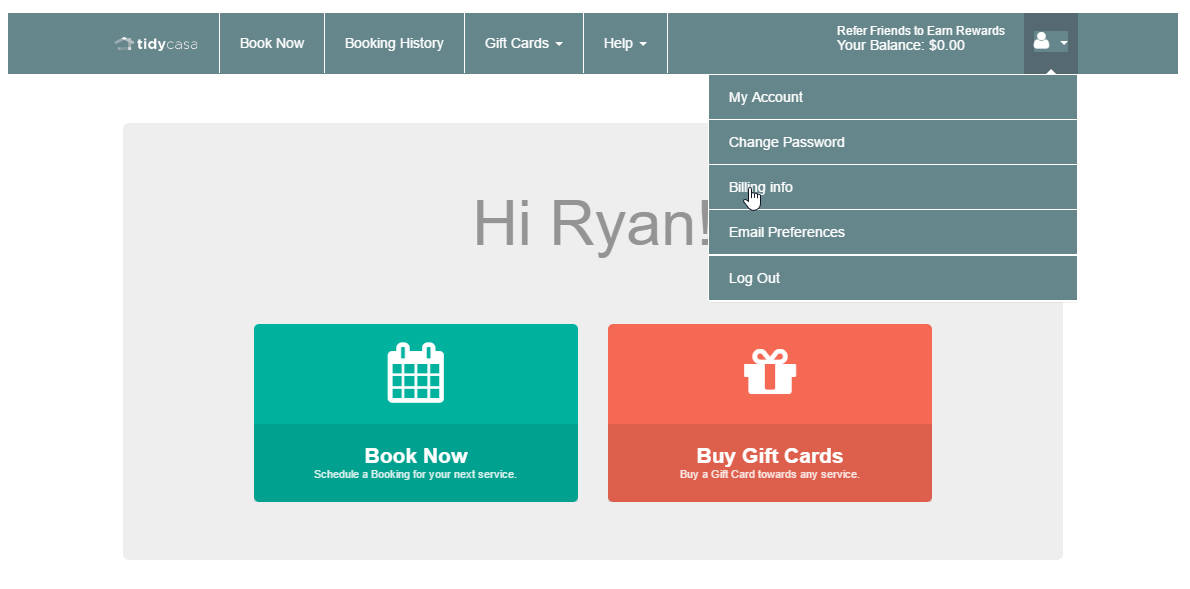The image size is (1190, 589).
Task: Expand the Gift Cards dropdown menu
Action: (524, 43)
